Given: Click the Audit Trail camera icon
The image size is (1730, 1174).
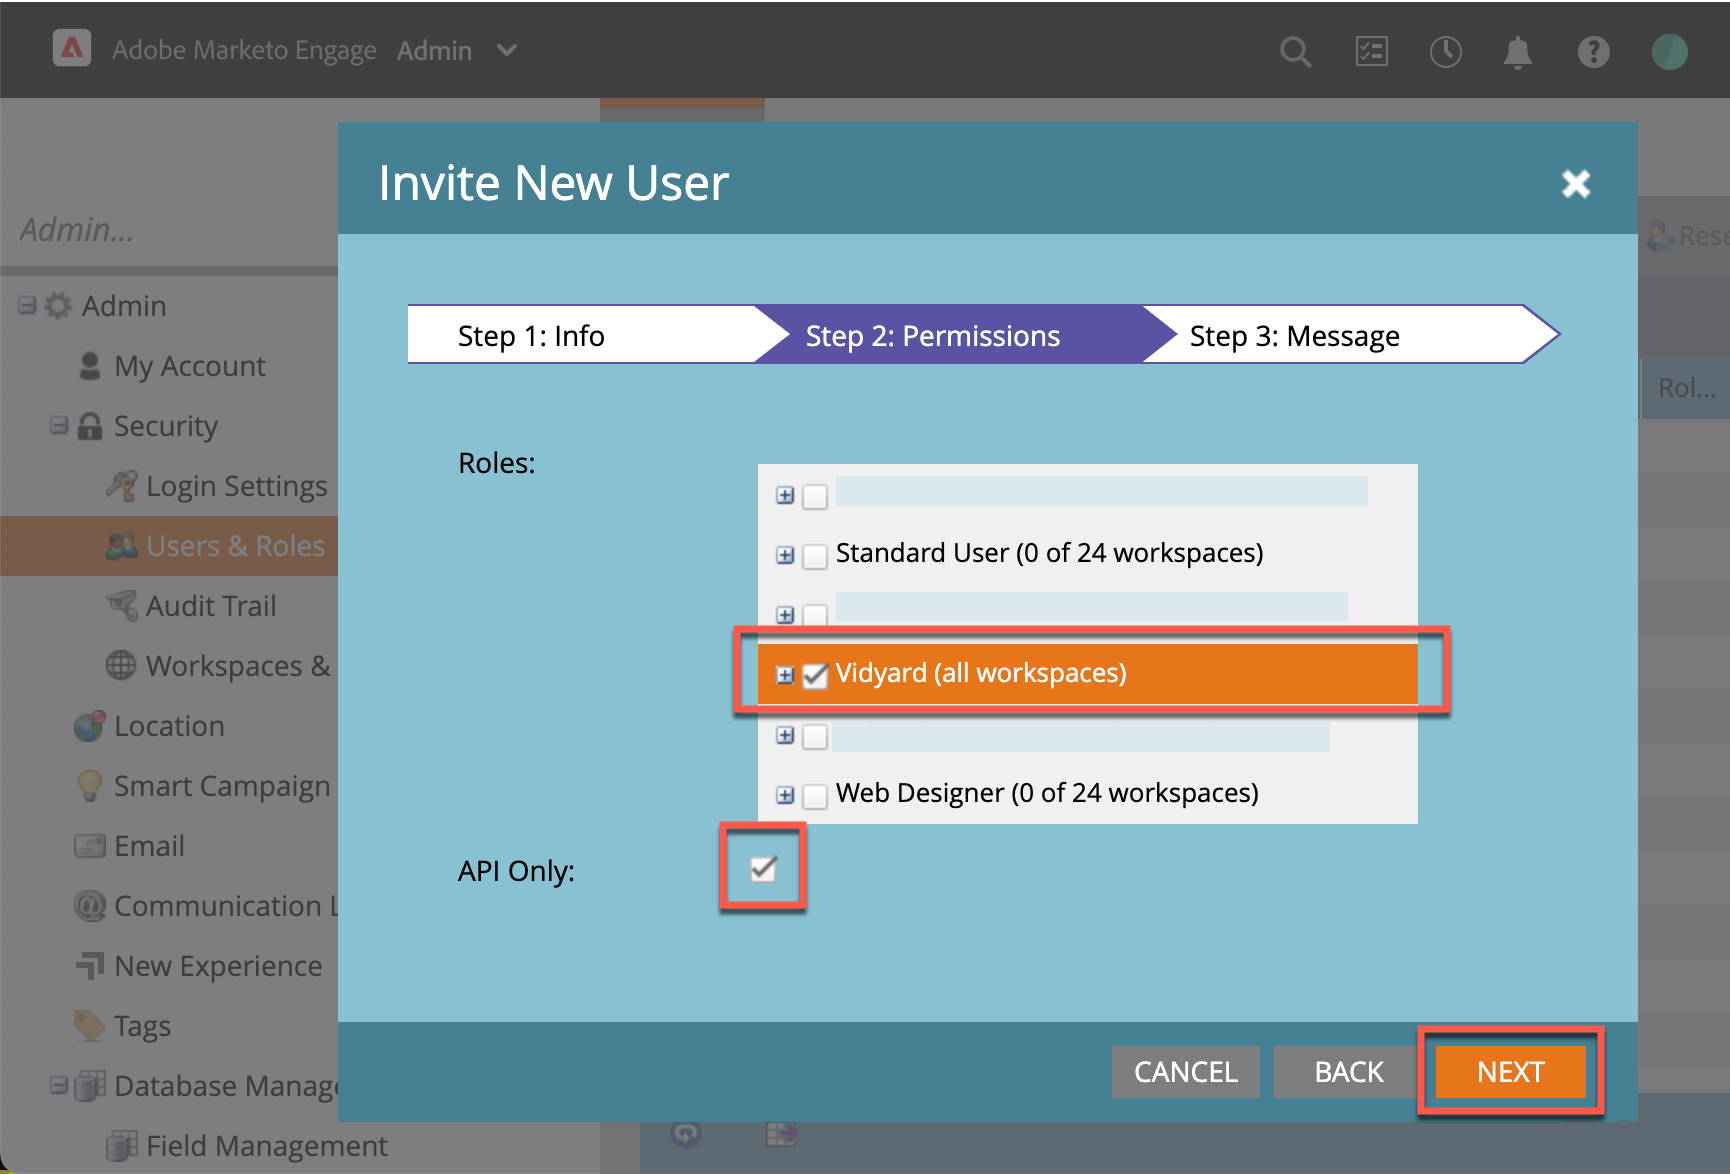Looking at the screenshot, I should point(121,606).
